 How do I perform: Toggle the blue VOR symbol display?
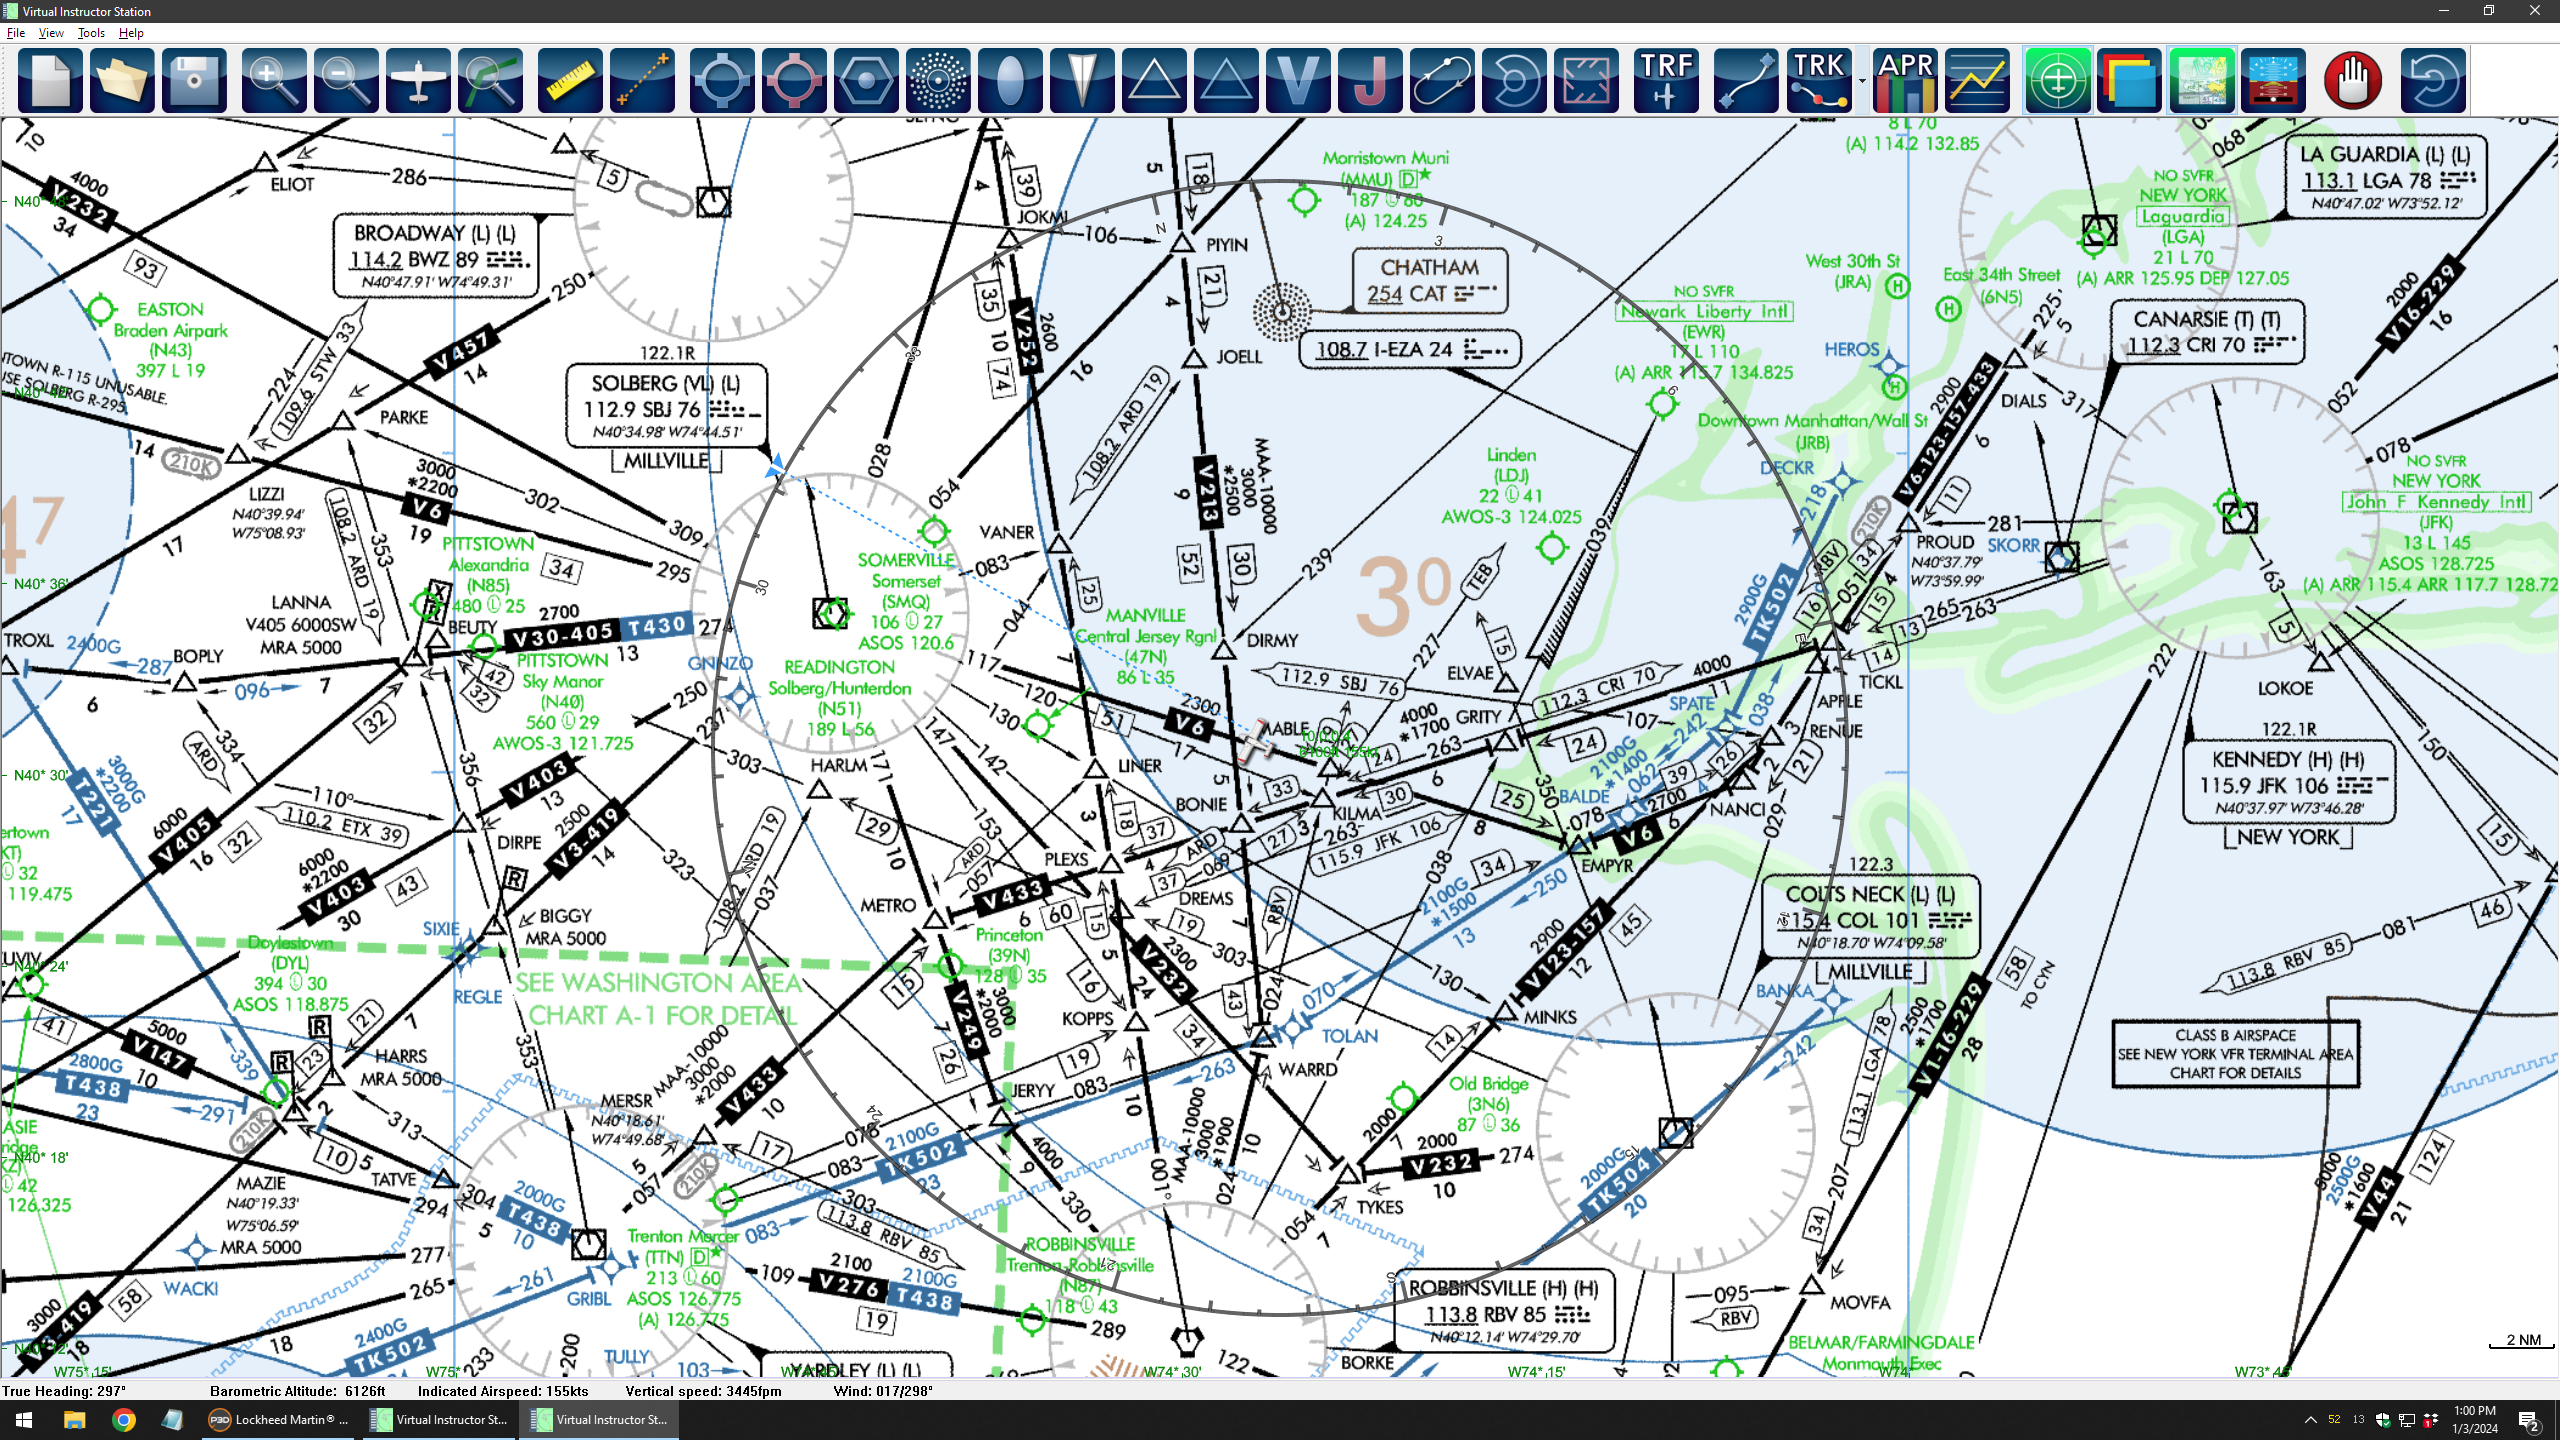(722, 80)
